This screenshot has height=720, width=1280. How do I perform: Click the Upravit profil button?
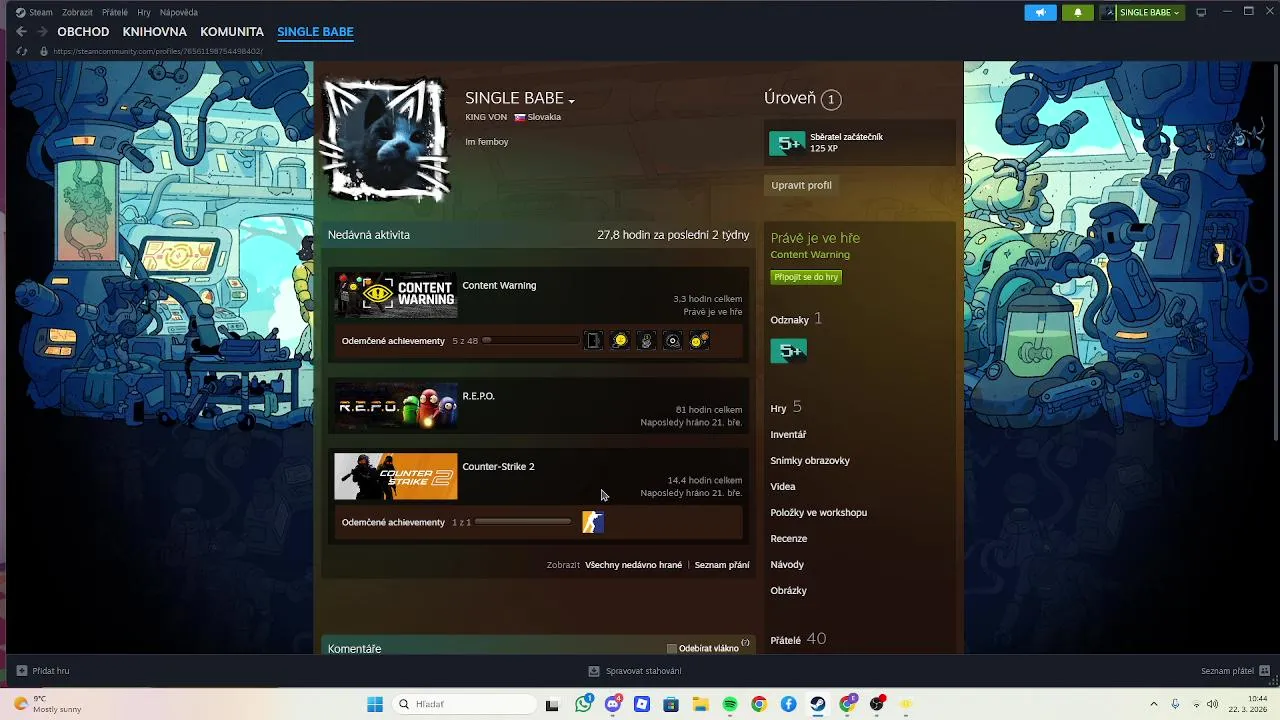tap(801, 185)
